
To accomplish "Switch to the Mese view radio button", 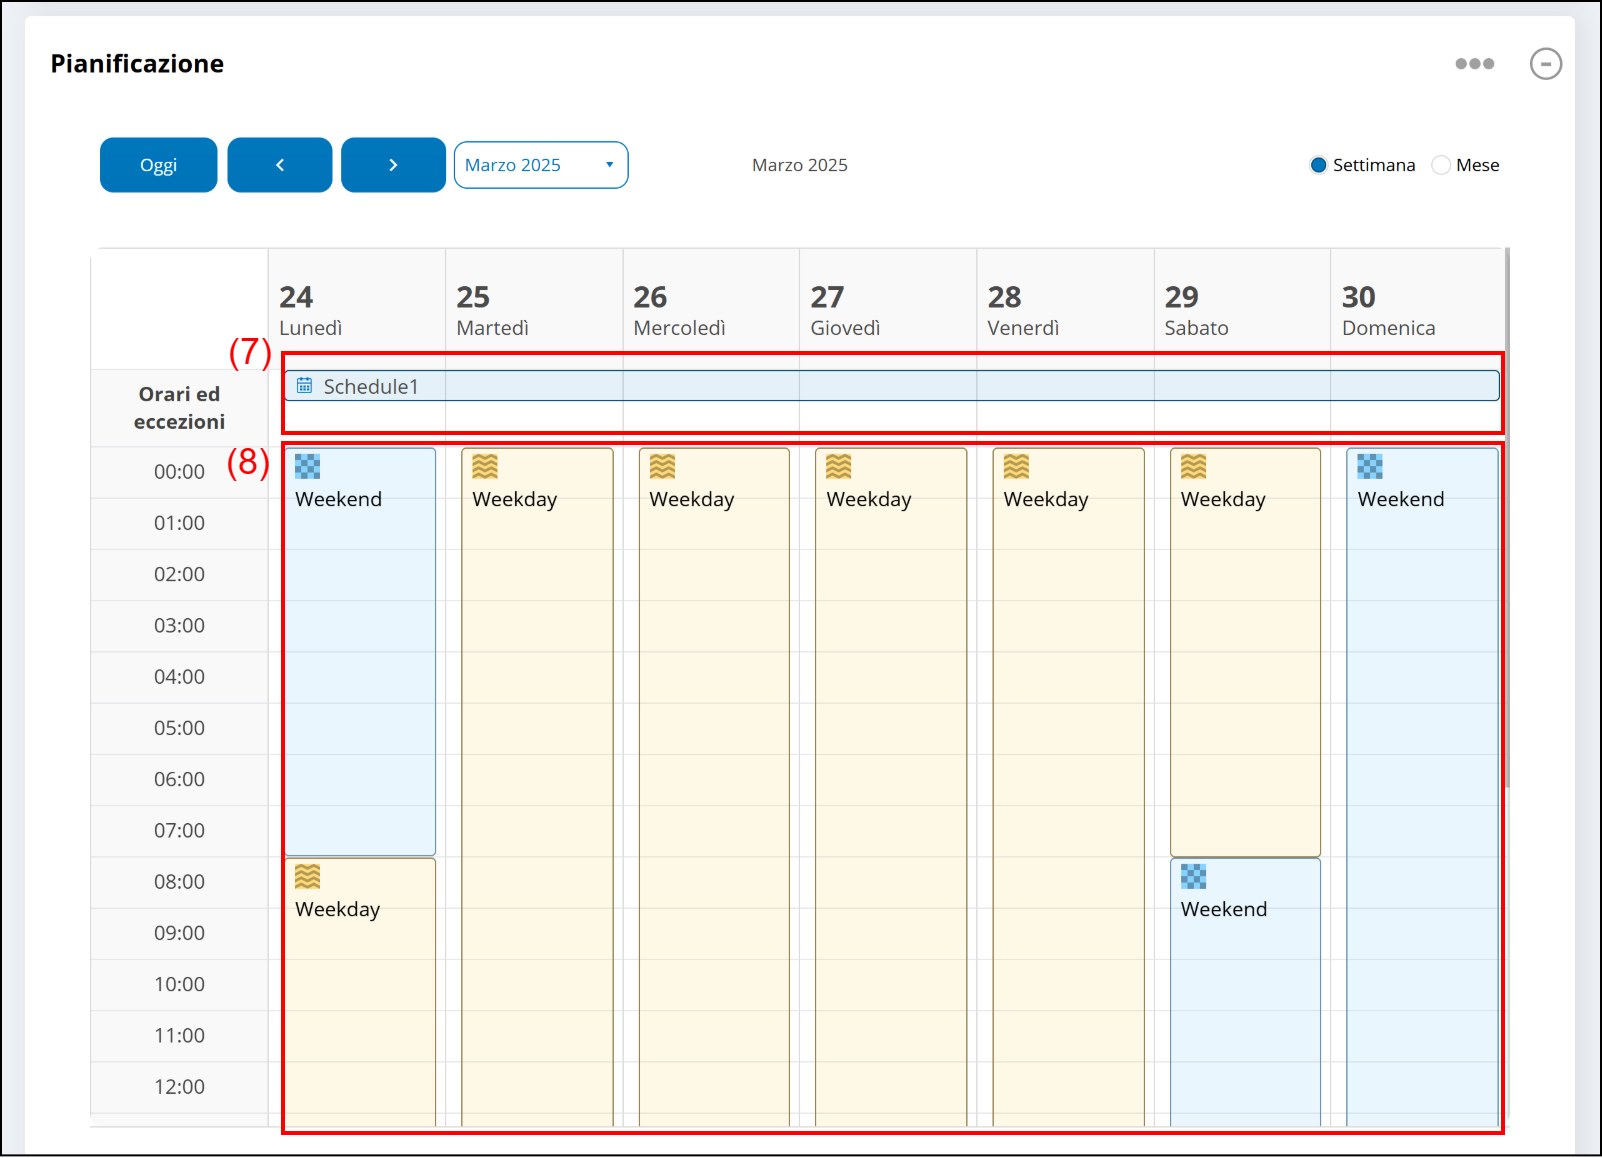I will pos(1441,165).
